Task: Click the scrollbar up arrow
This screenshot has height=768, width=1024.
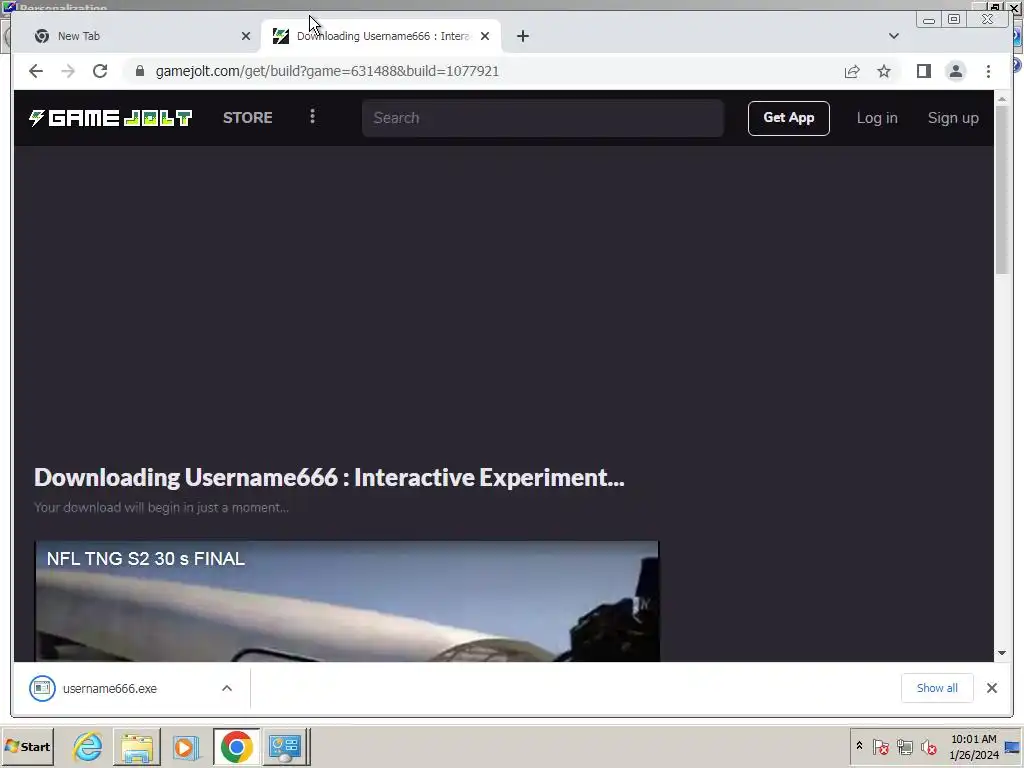Action: [x=1002, y=99]
